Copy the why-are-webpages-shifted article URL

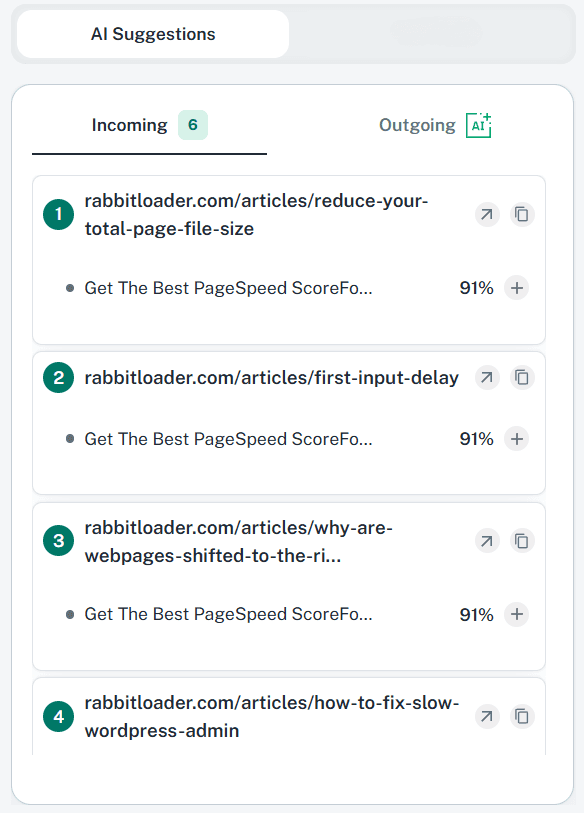522,541
